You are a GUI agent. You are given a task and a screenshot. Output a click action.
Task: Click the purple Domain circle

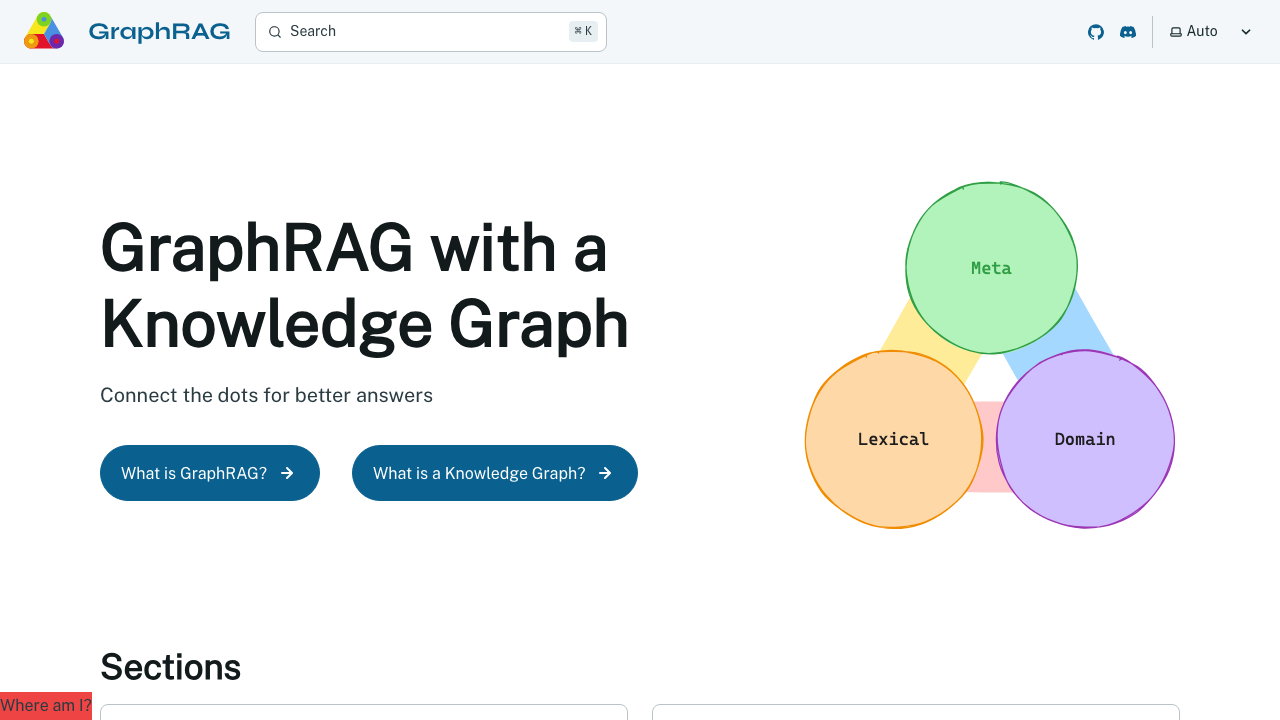coord(1085,439)
